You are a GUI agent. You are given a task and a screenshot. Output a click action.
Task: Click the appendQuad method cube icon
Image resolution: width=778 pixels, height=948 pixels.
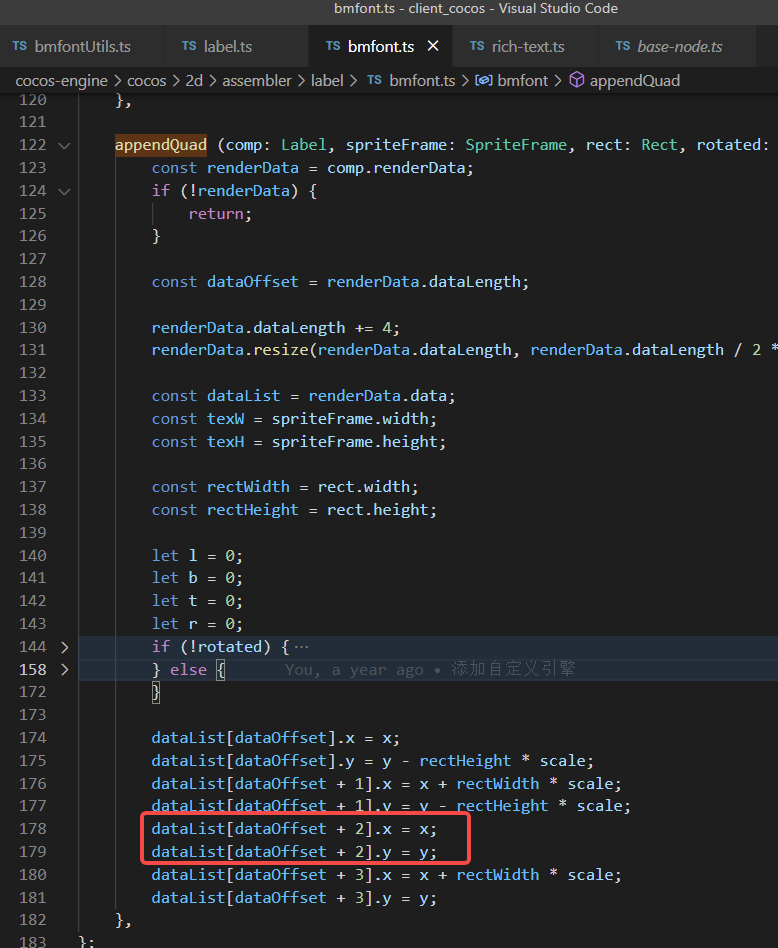577,80
